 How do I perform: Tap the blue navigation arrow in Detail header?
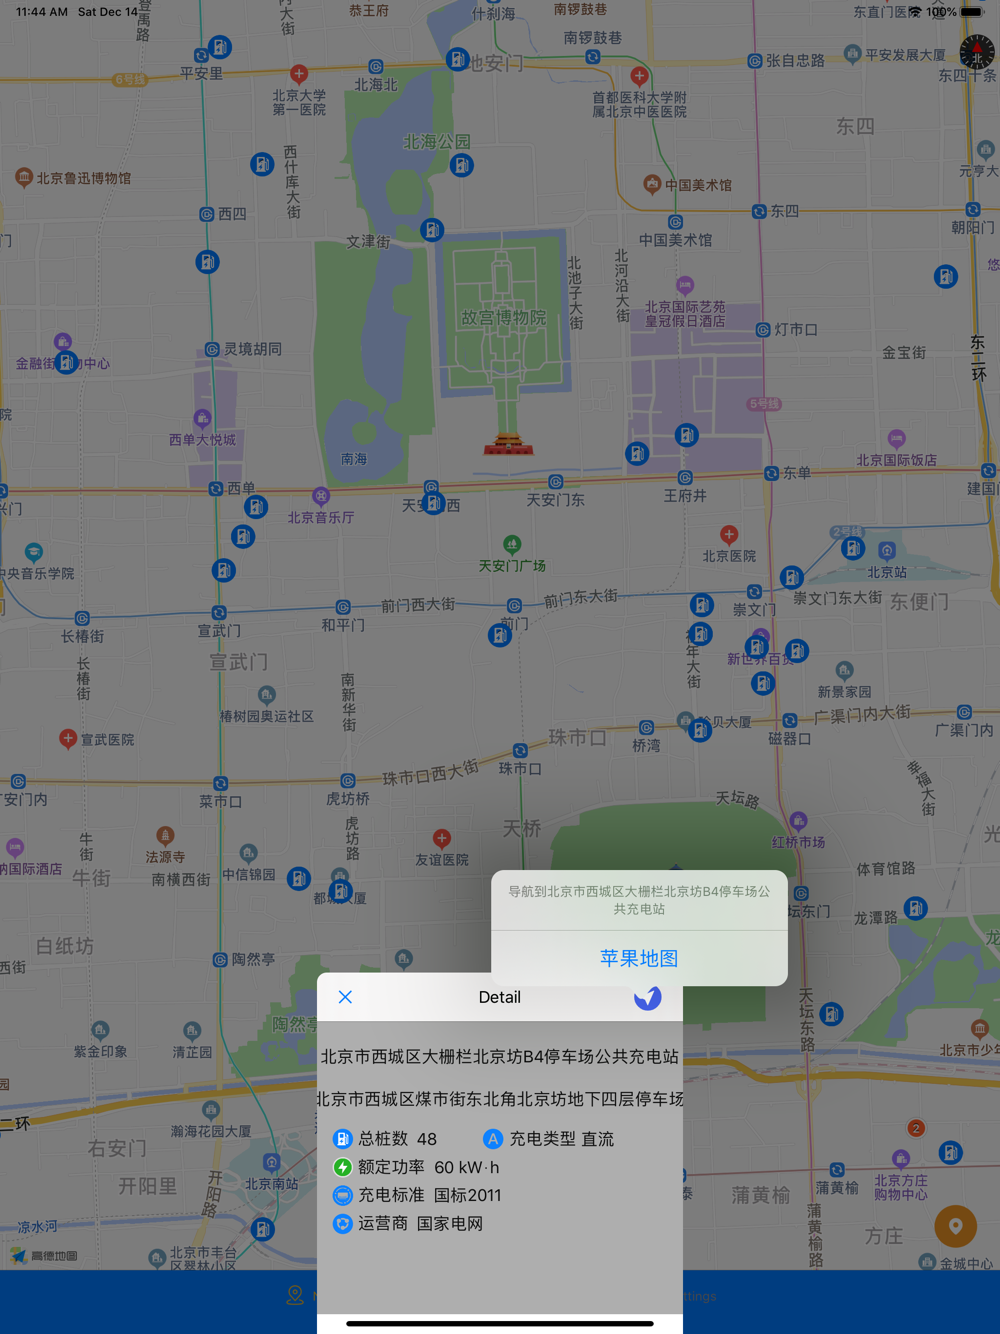click(x=648, y=997)
